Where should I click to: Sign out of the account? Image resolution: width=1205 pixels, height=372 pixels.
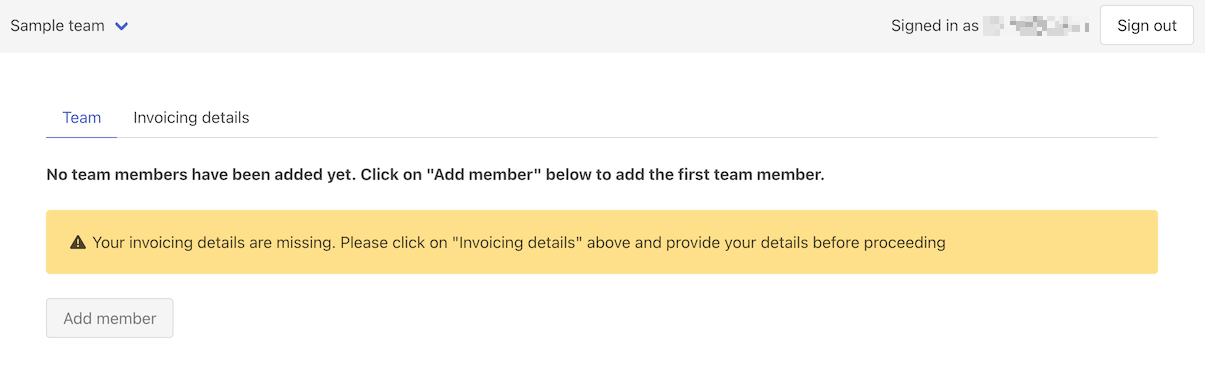[1147, 26]
